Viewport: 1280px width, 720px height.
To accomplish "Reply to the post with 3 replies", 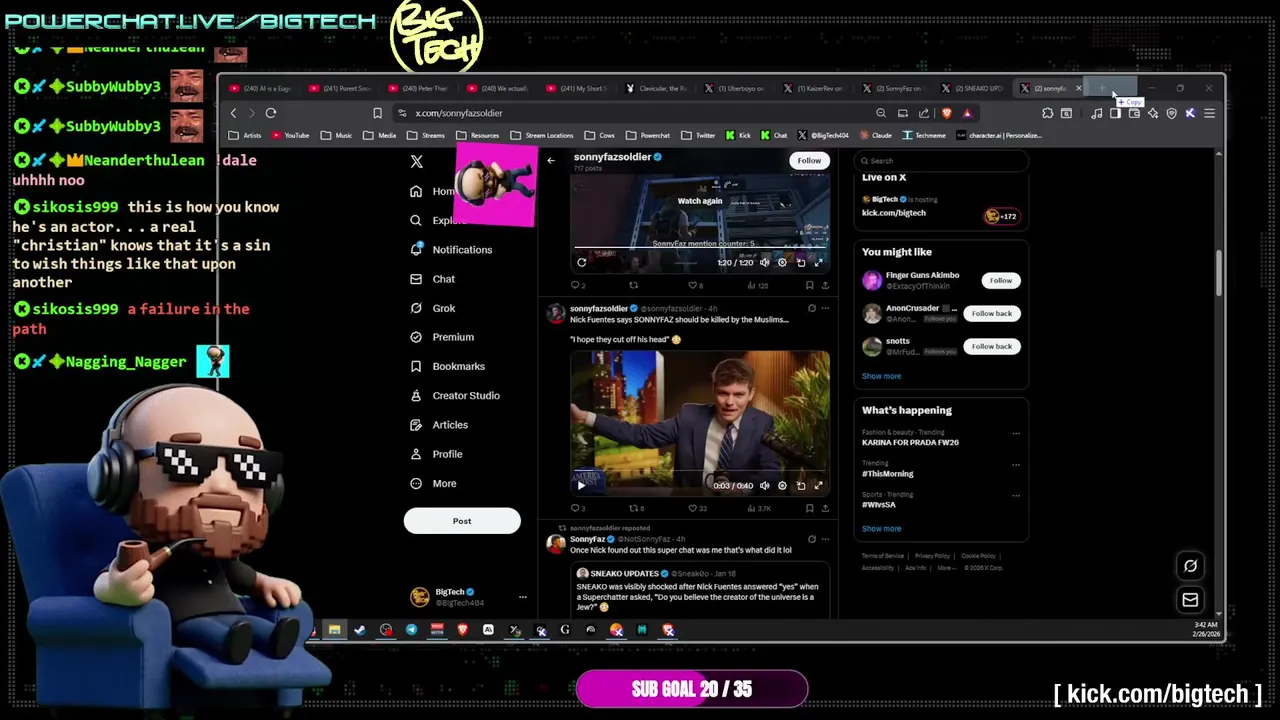I will pos(577,508).
